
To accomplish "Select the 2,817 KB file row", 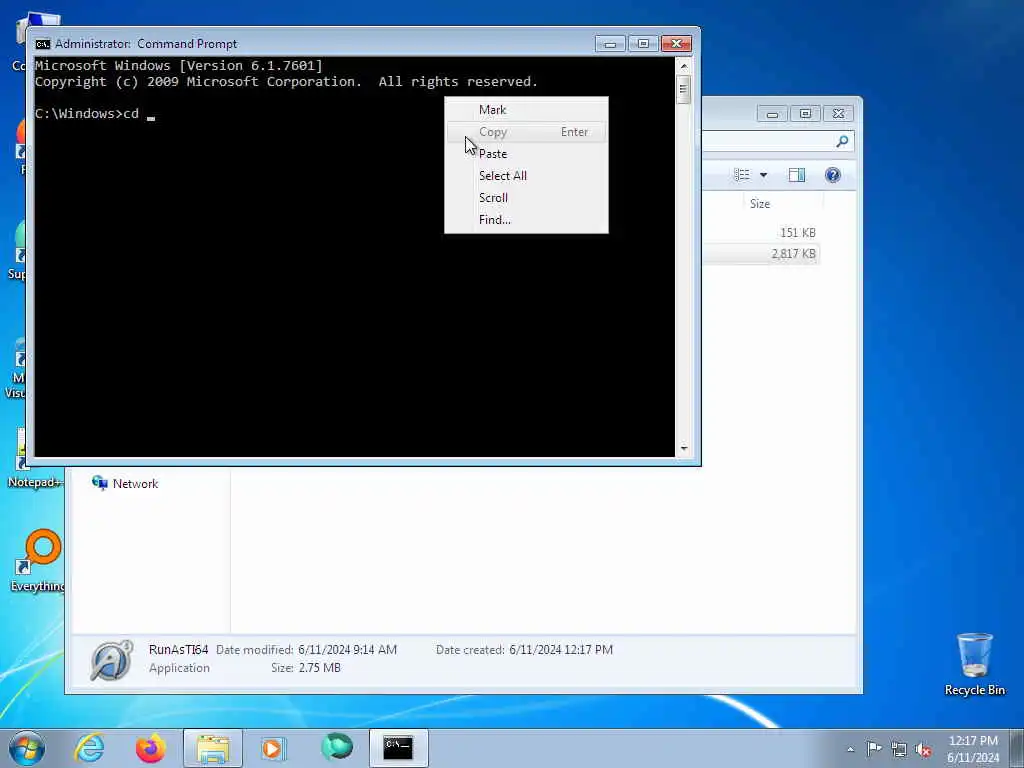I will pos(761,254).
